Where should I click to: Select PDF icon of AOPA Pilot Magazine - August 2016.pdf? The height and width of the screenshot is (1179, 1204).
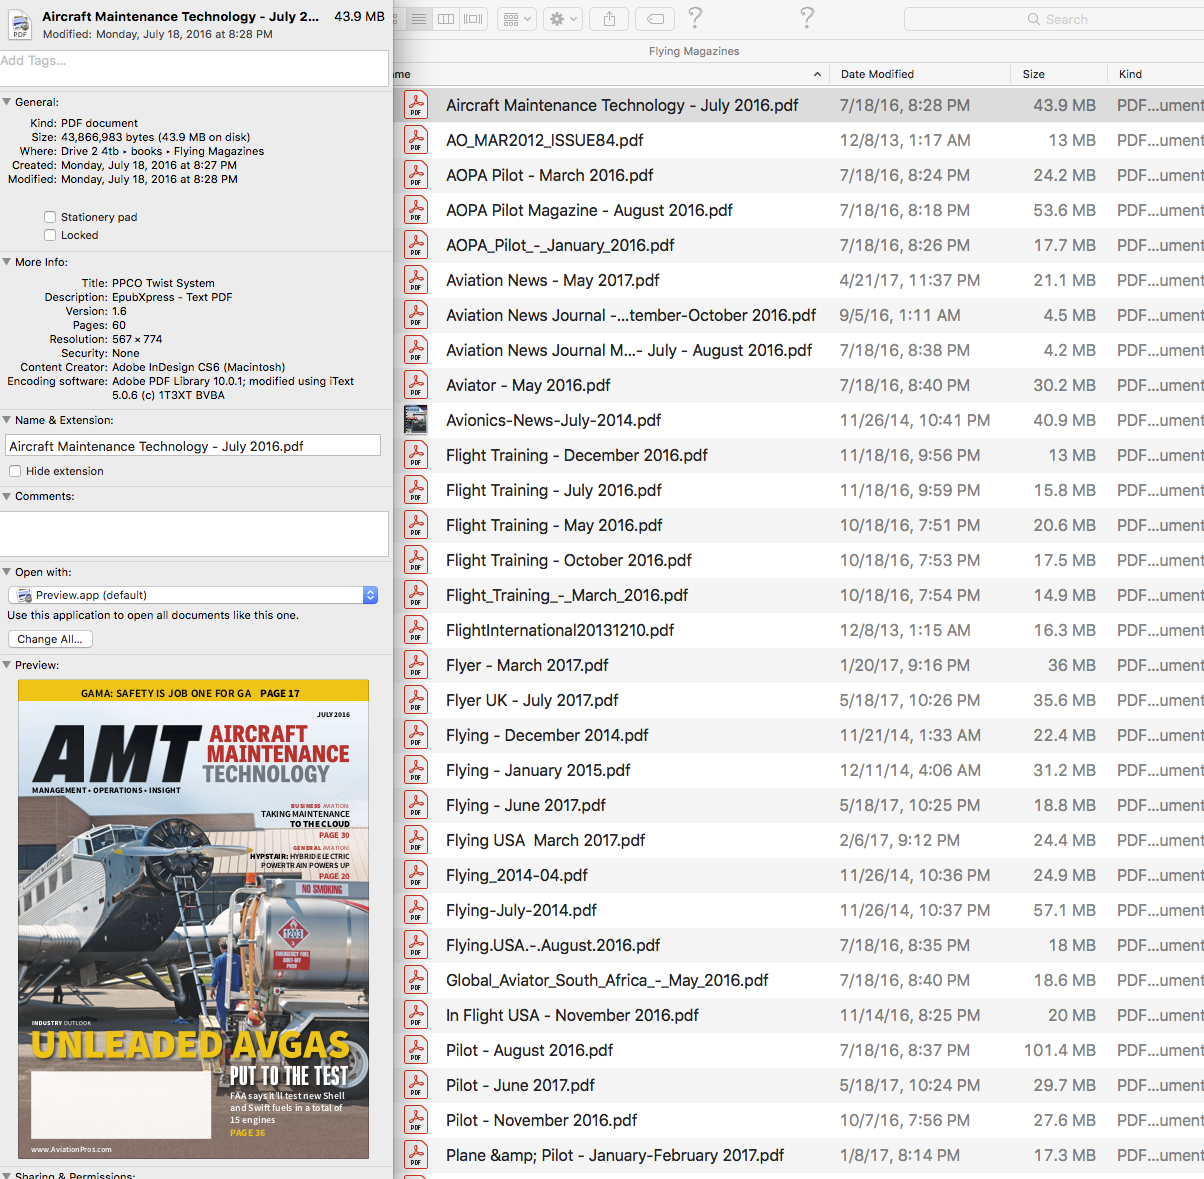[416, 210]
